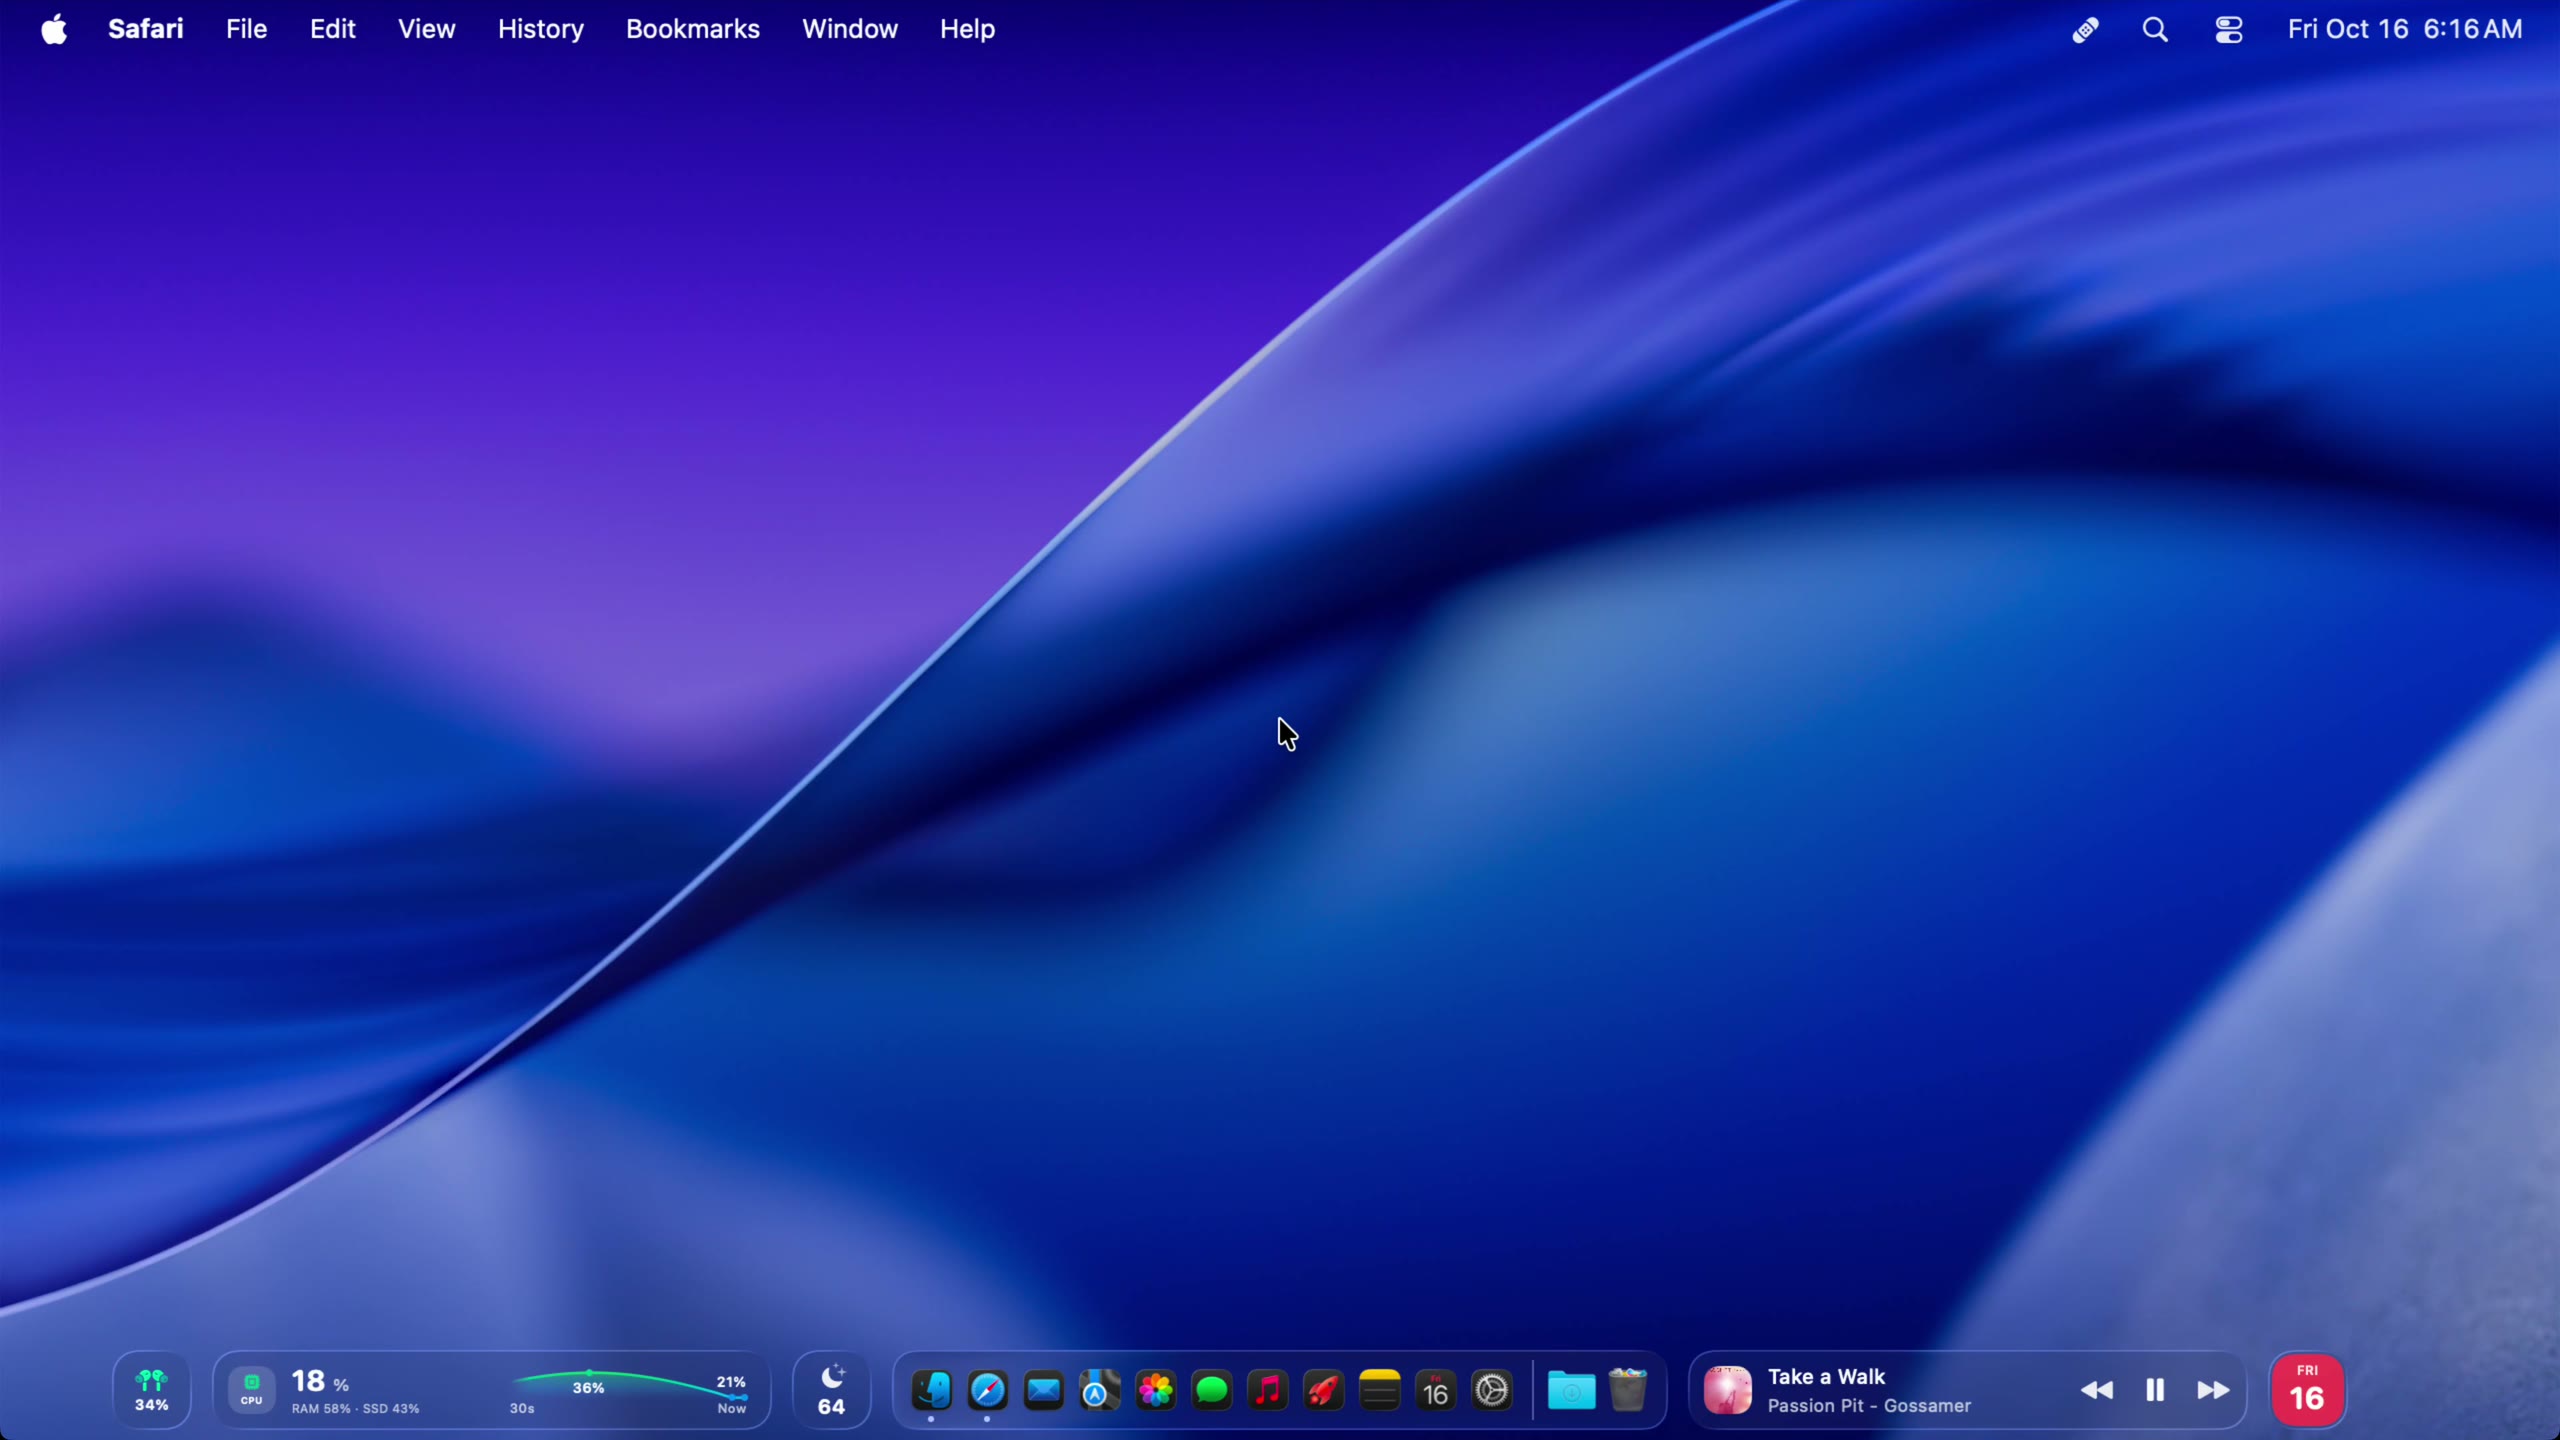
Task: Skip to next track in music widget
Action: [2213, 1390]
